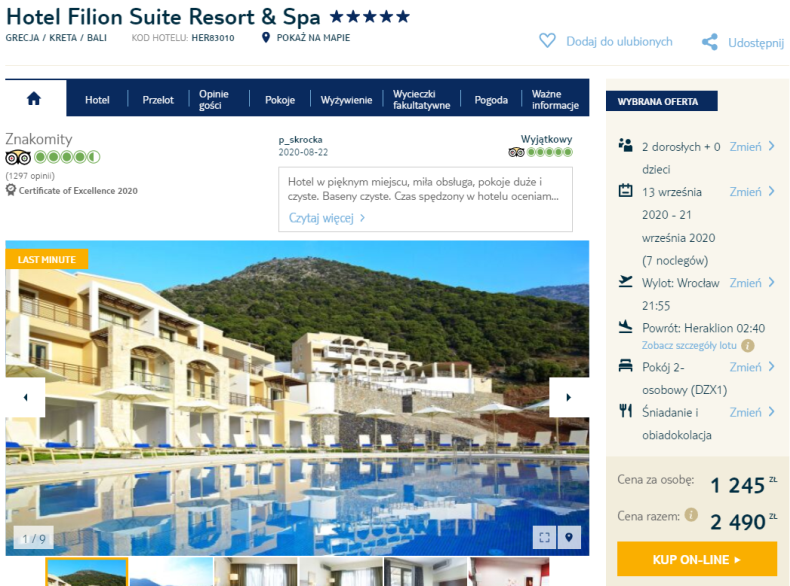
Task: Open Czytaj więcej review link
Action: [326, 218]
